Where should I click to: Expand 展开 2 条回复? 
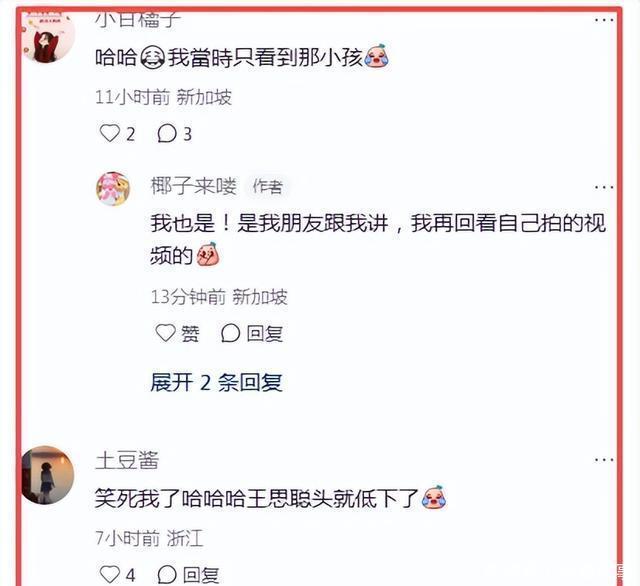(216, 382)
